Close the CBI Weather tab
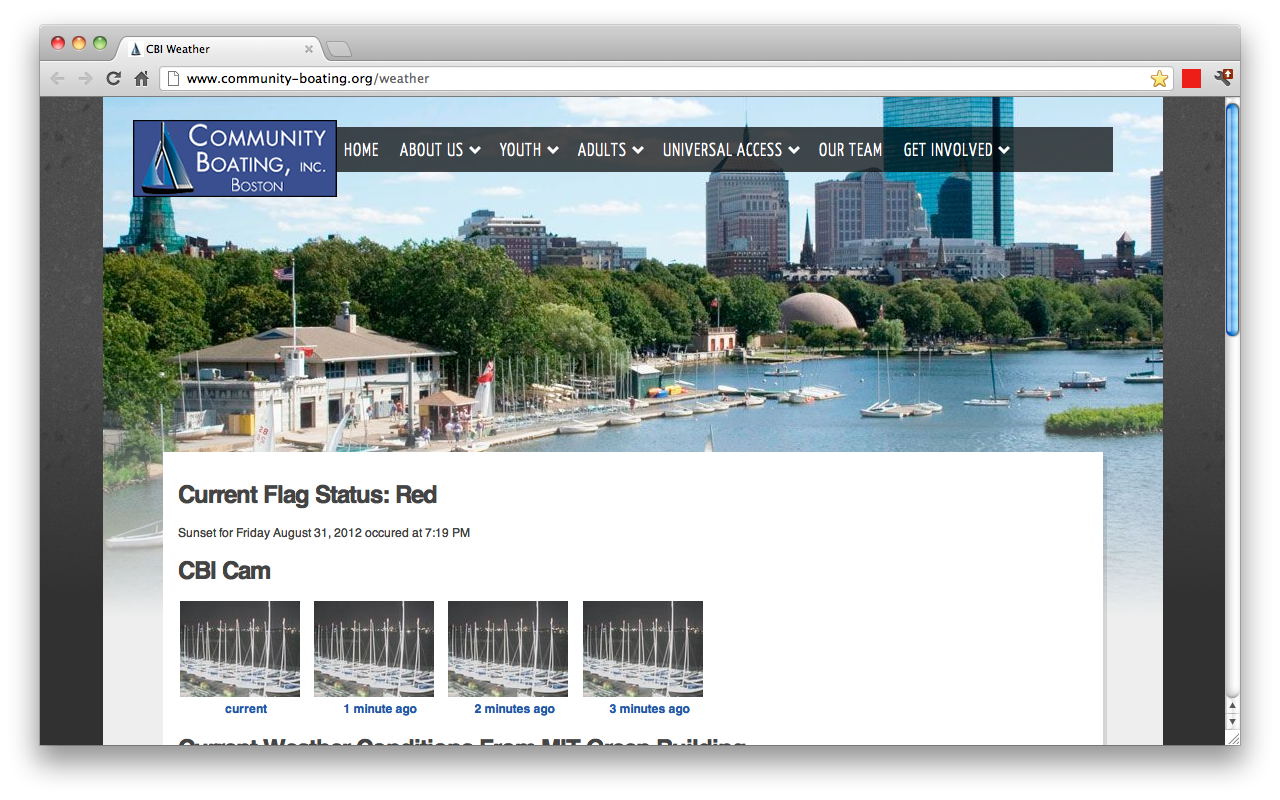This screenshot has height=800, width=1280. [309, 49]
